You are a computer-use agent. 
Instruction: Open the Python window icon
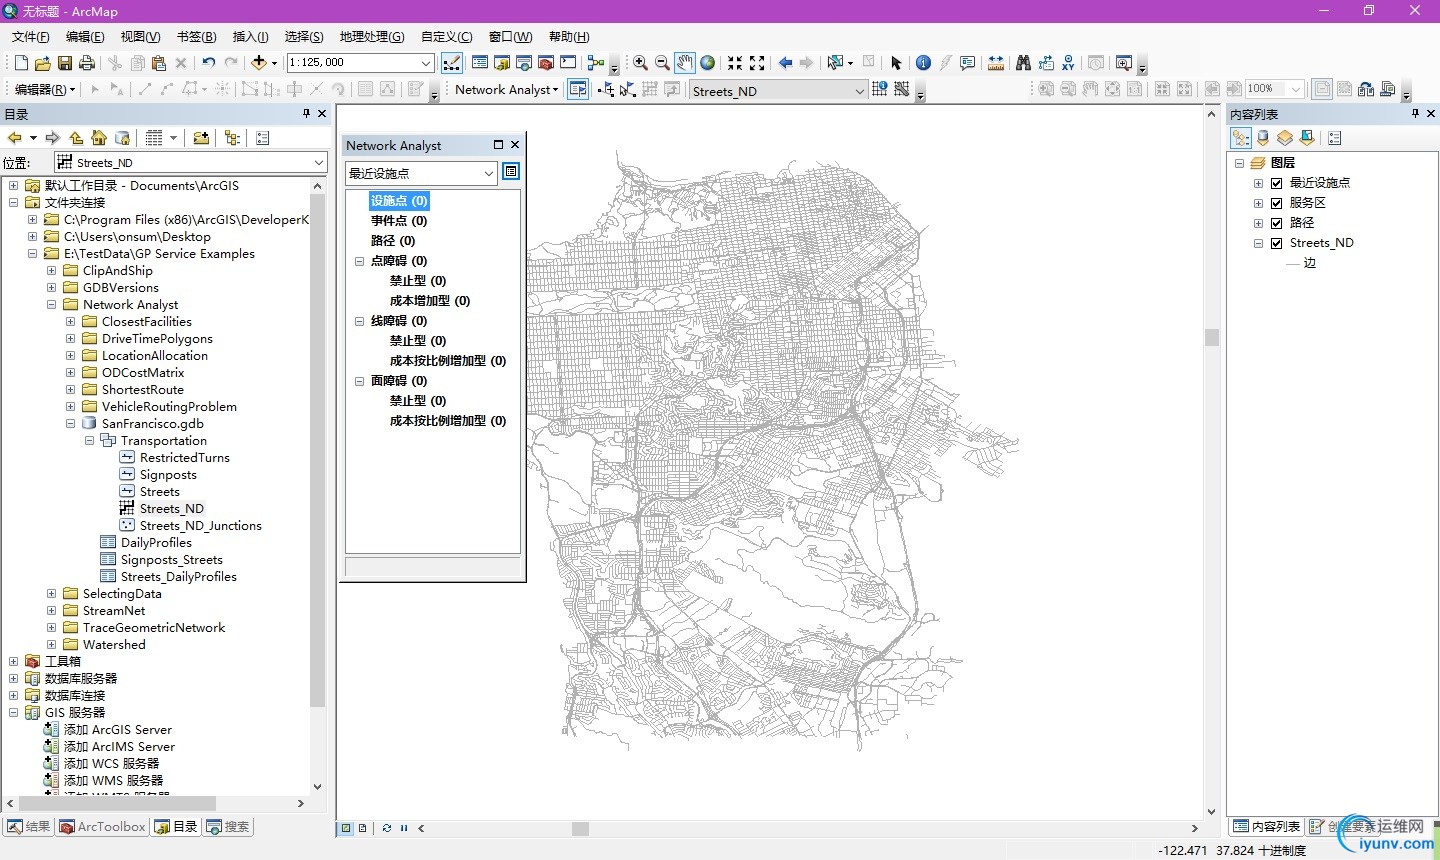pyautogui.click(x=568, y=63)
